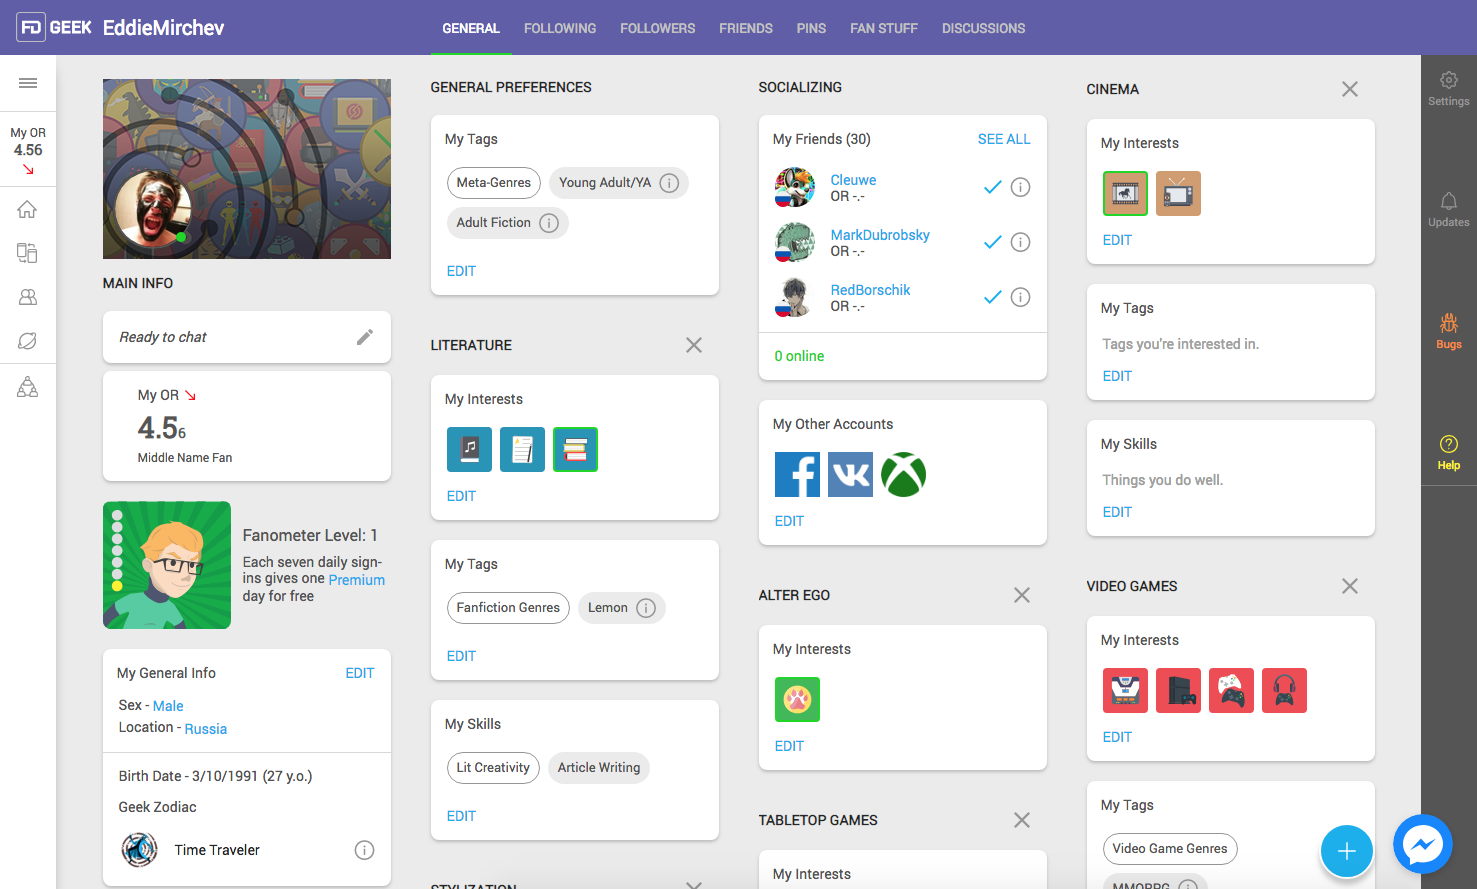Open the Home icon in left sidebar

28,208
